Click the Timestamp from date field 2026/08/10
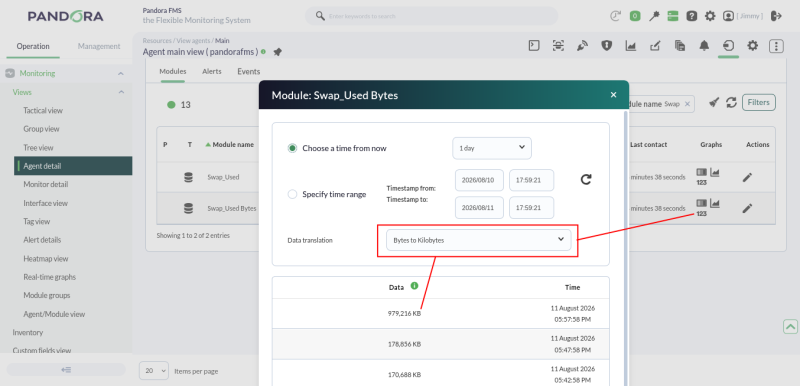Viewport: 800px width, 386px height. coord(479,180)
